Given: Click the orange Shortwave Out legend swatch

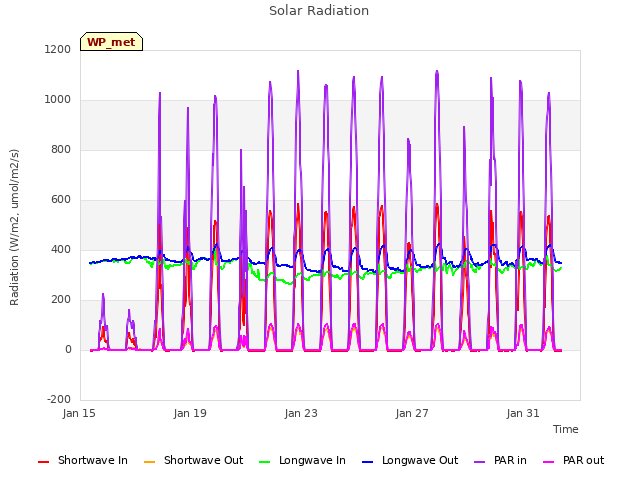Looking at the screenshot, I should coord(149,462).
